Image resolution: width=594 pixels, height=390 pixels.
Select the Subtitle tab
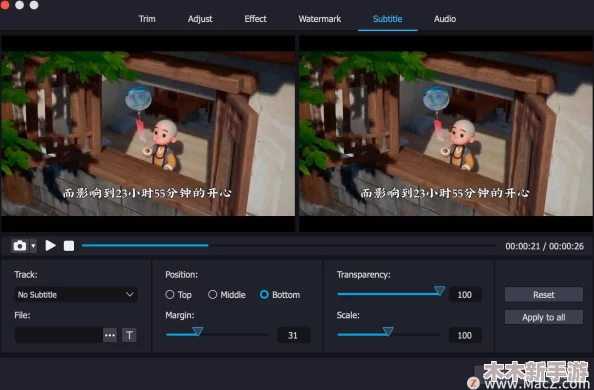coord(388,19)
